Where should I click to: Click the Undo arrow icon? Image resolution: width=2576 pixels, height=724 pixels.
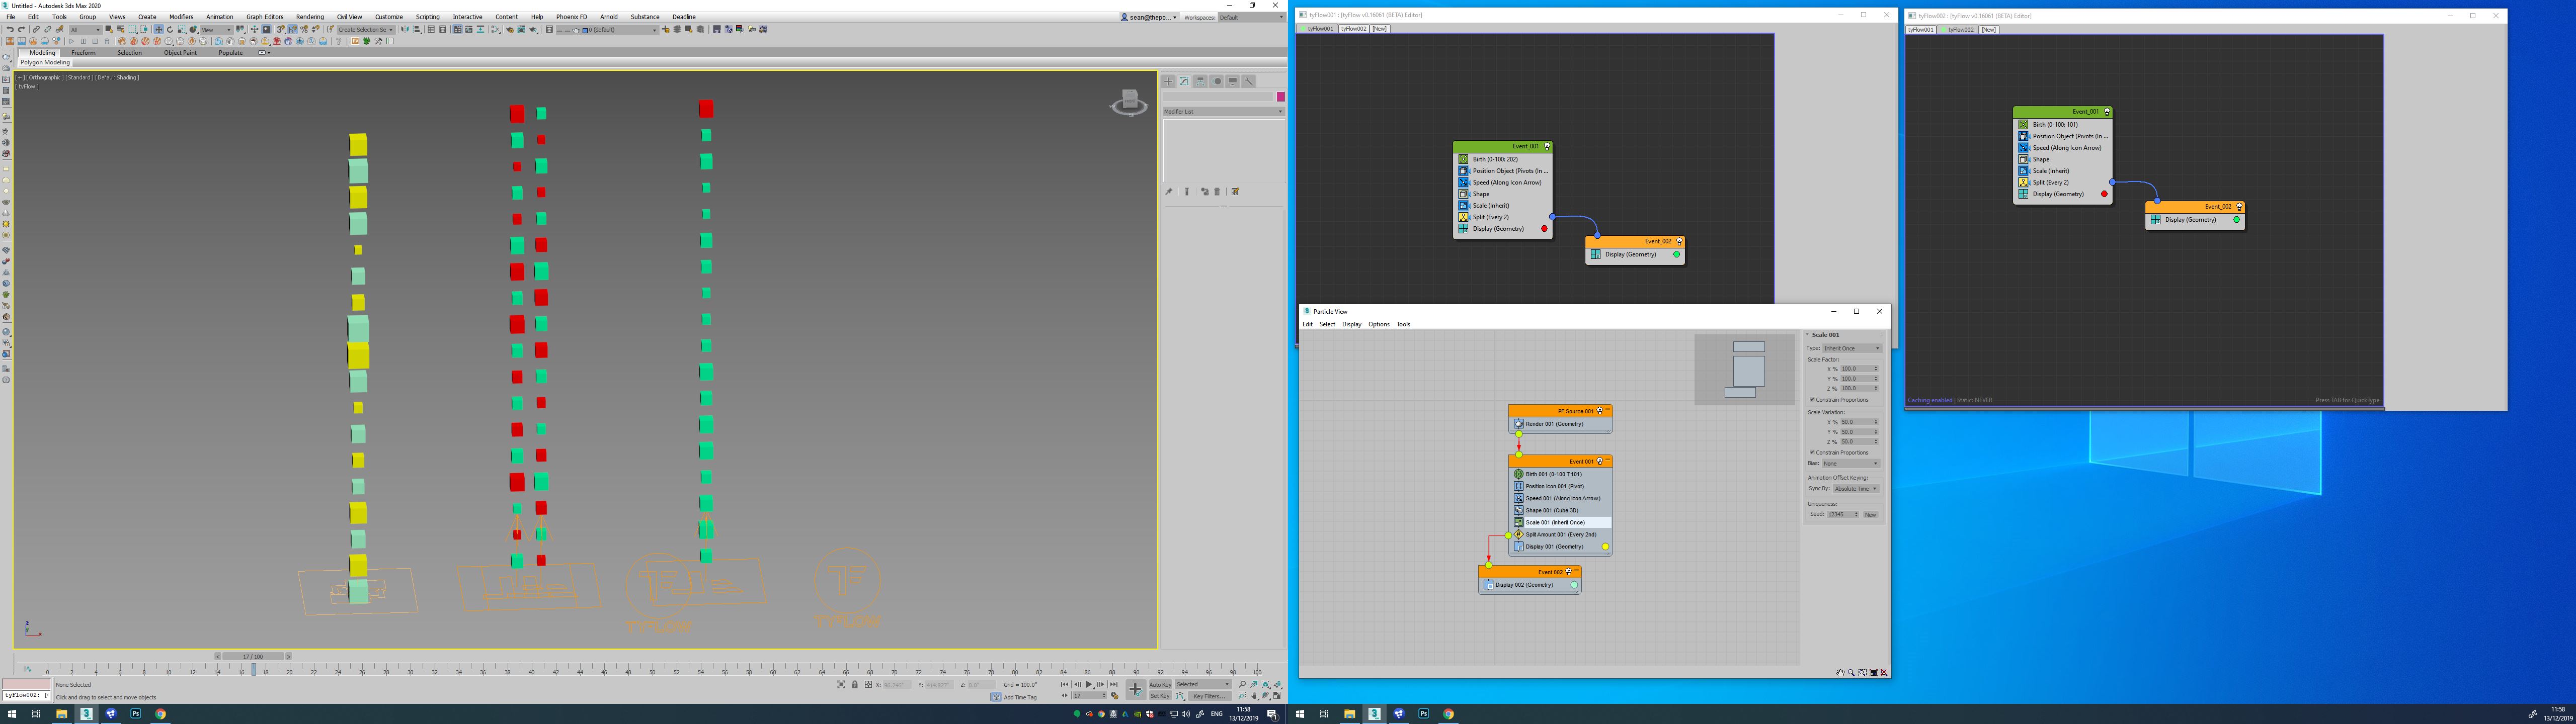pyautogui.click(x=10, y=30)
